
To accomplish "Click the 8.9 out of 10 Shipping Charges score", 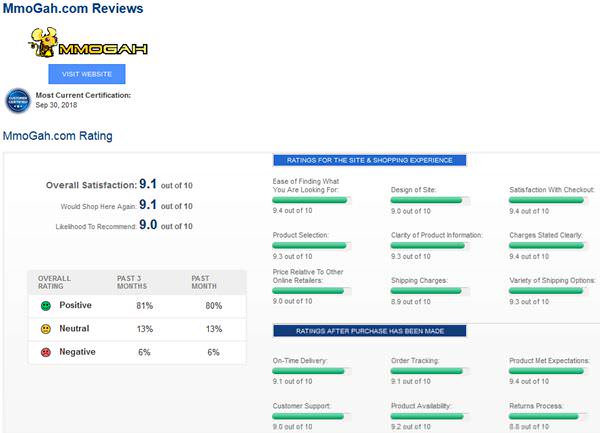I will 411,302.
